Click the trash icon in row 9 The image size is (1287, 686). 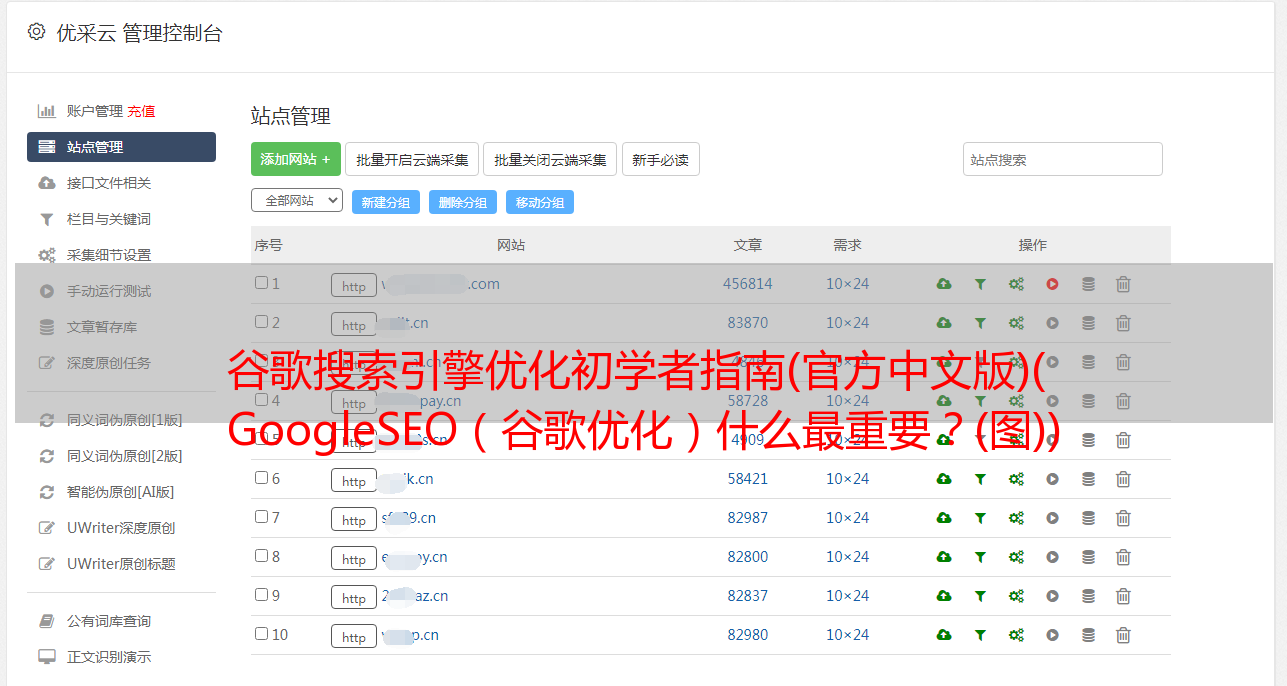(1123, 596)
